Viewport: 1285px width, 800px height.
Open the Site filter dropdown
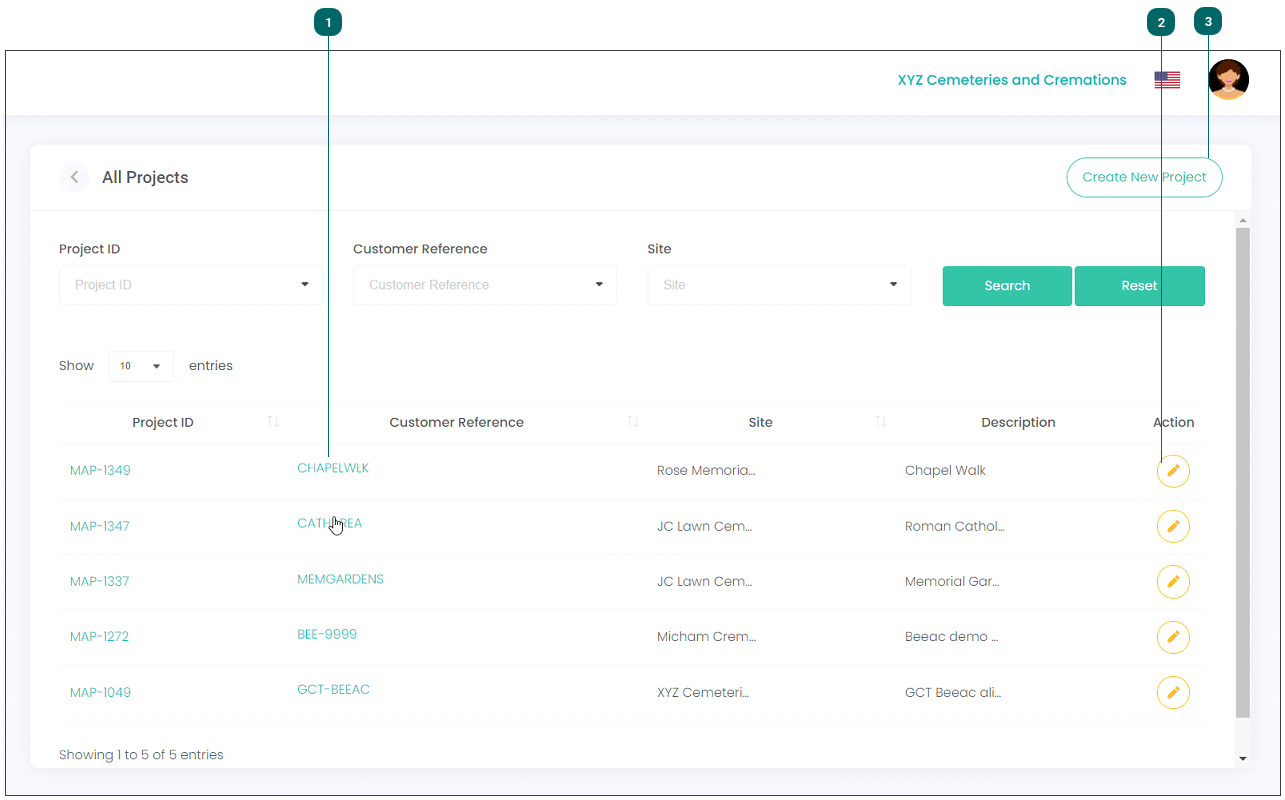(x=779, y=285)
